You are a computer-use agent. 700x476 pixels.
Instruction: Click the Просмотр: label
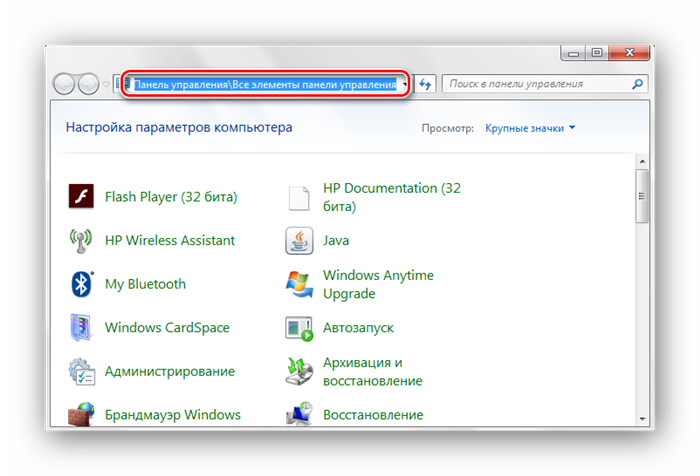pos(447,128)
